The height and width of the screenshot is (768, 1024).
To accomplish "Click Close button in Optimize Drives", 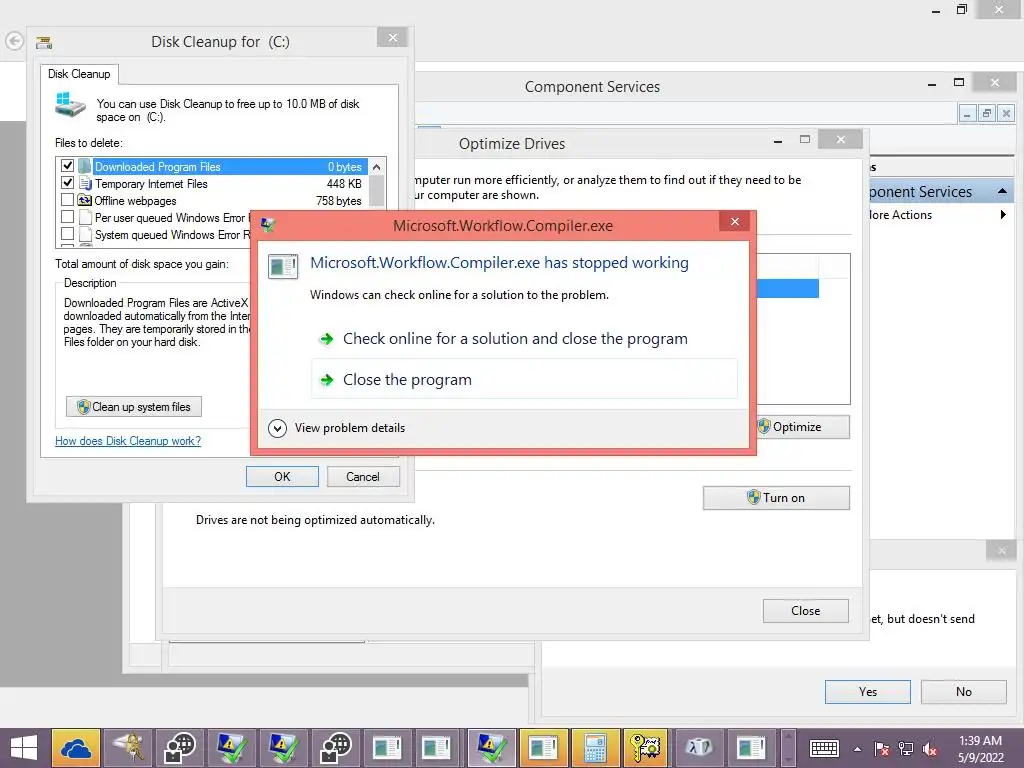I will 806,611.
